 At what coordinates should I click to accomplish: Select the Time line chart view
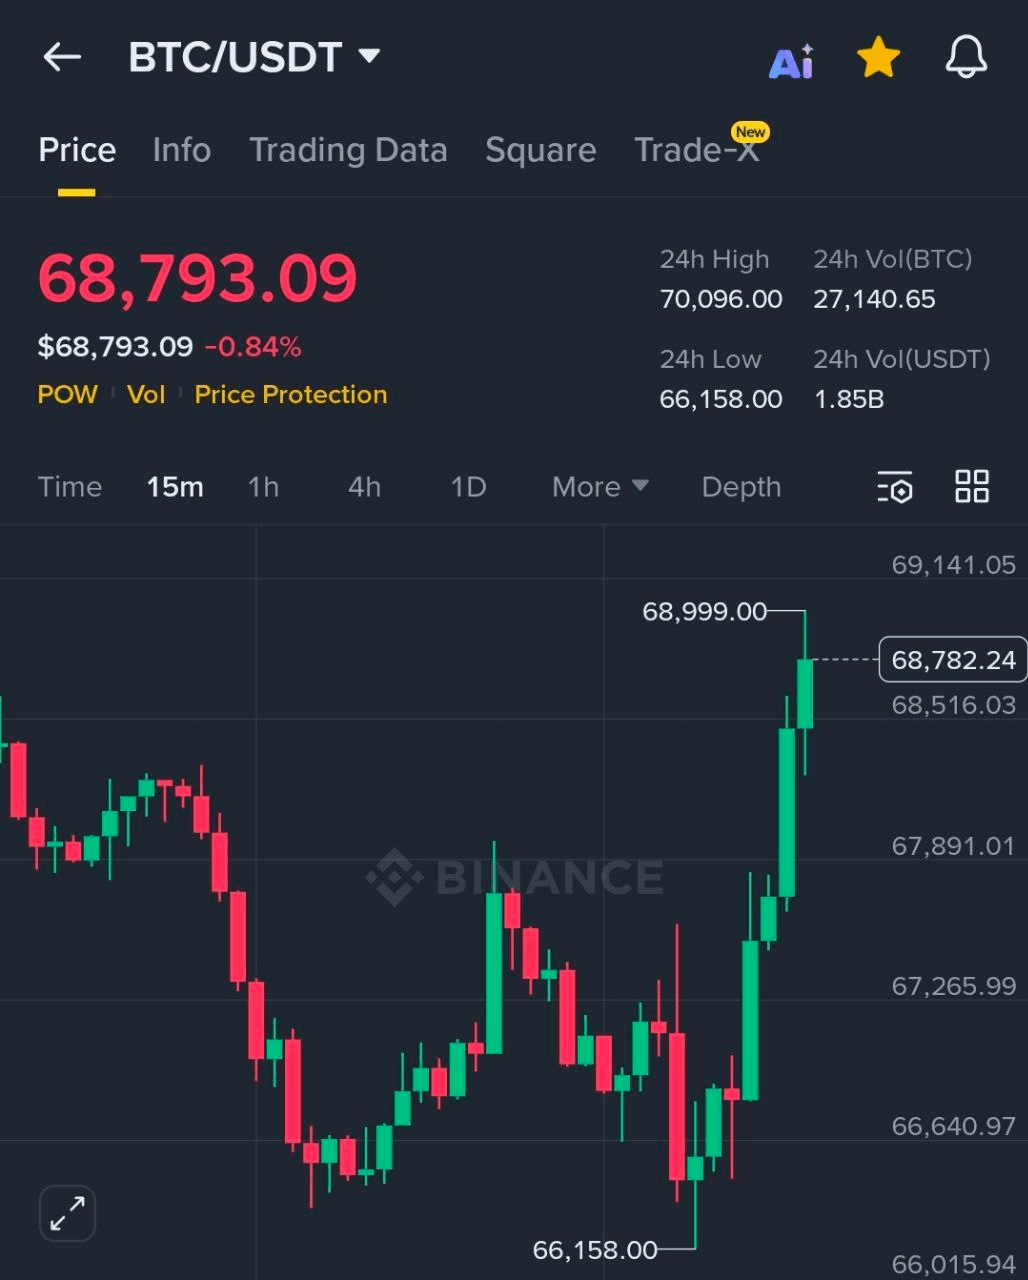click(70, 487)
